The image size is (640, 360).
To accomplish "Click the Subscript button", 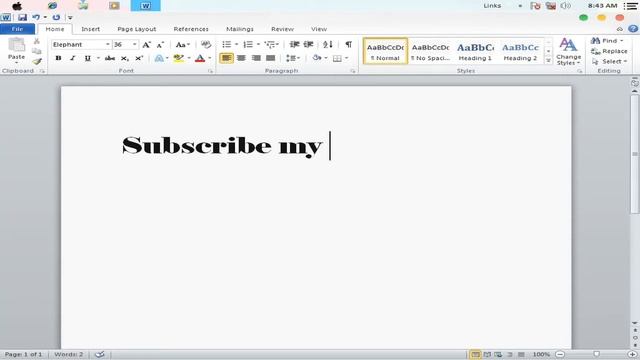I will click(124, 58).
